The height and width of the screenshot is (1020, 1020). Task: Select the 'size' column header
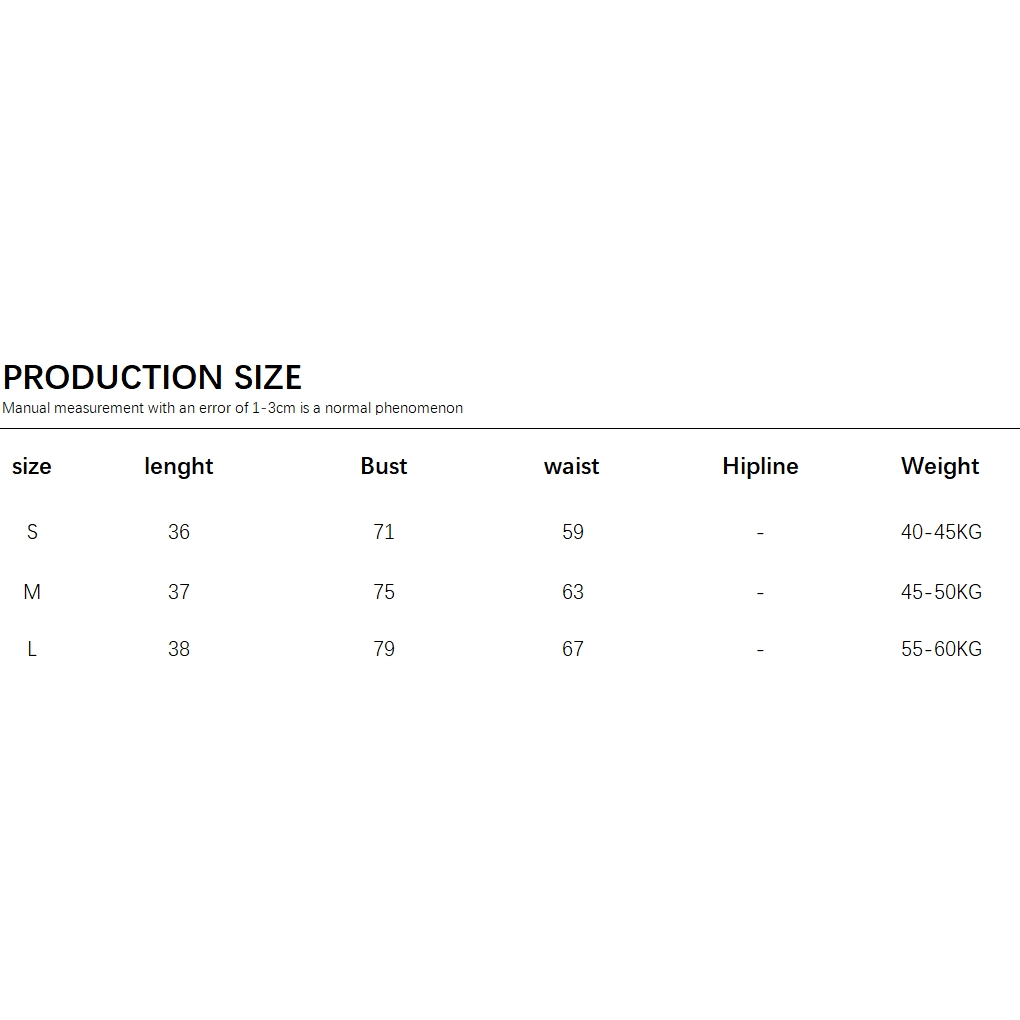tap(32, 466)
